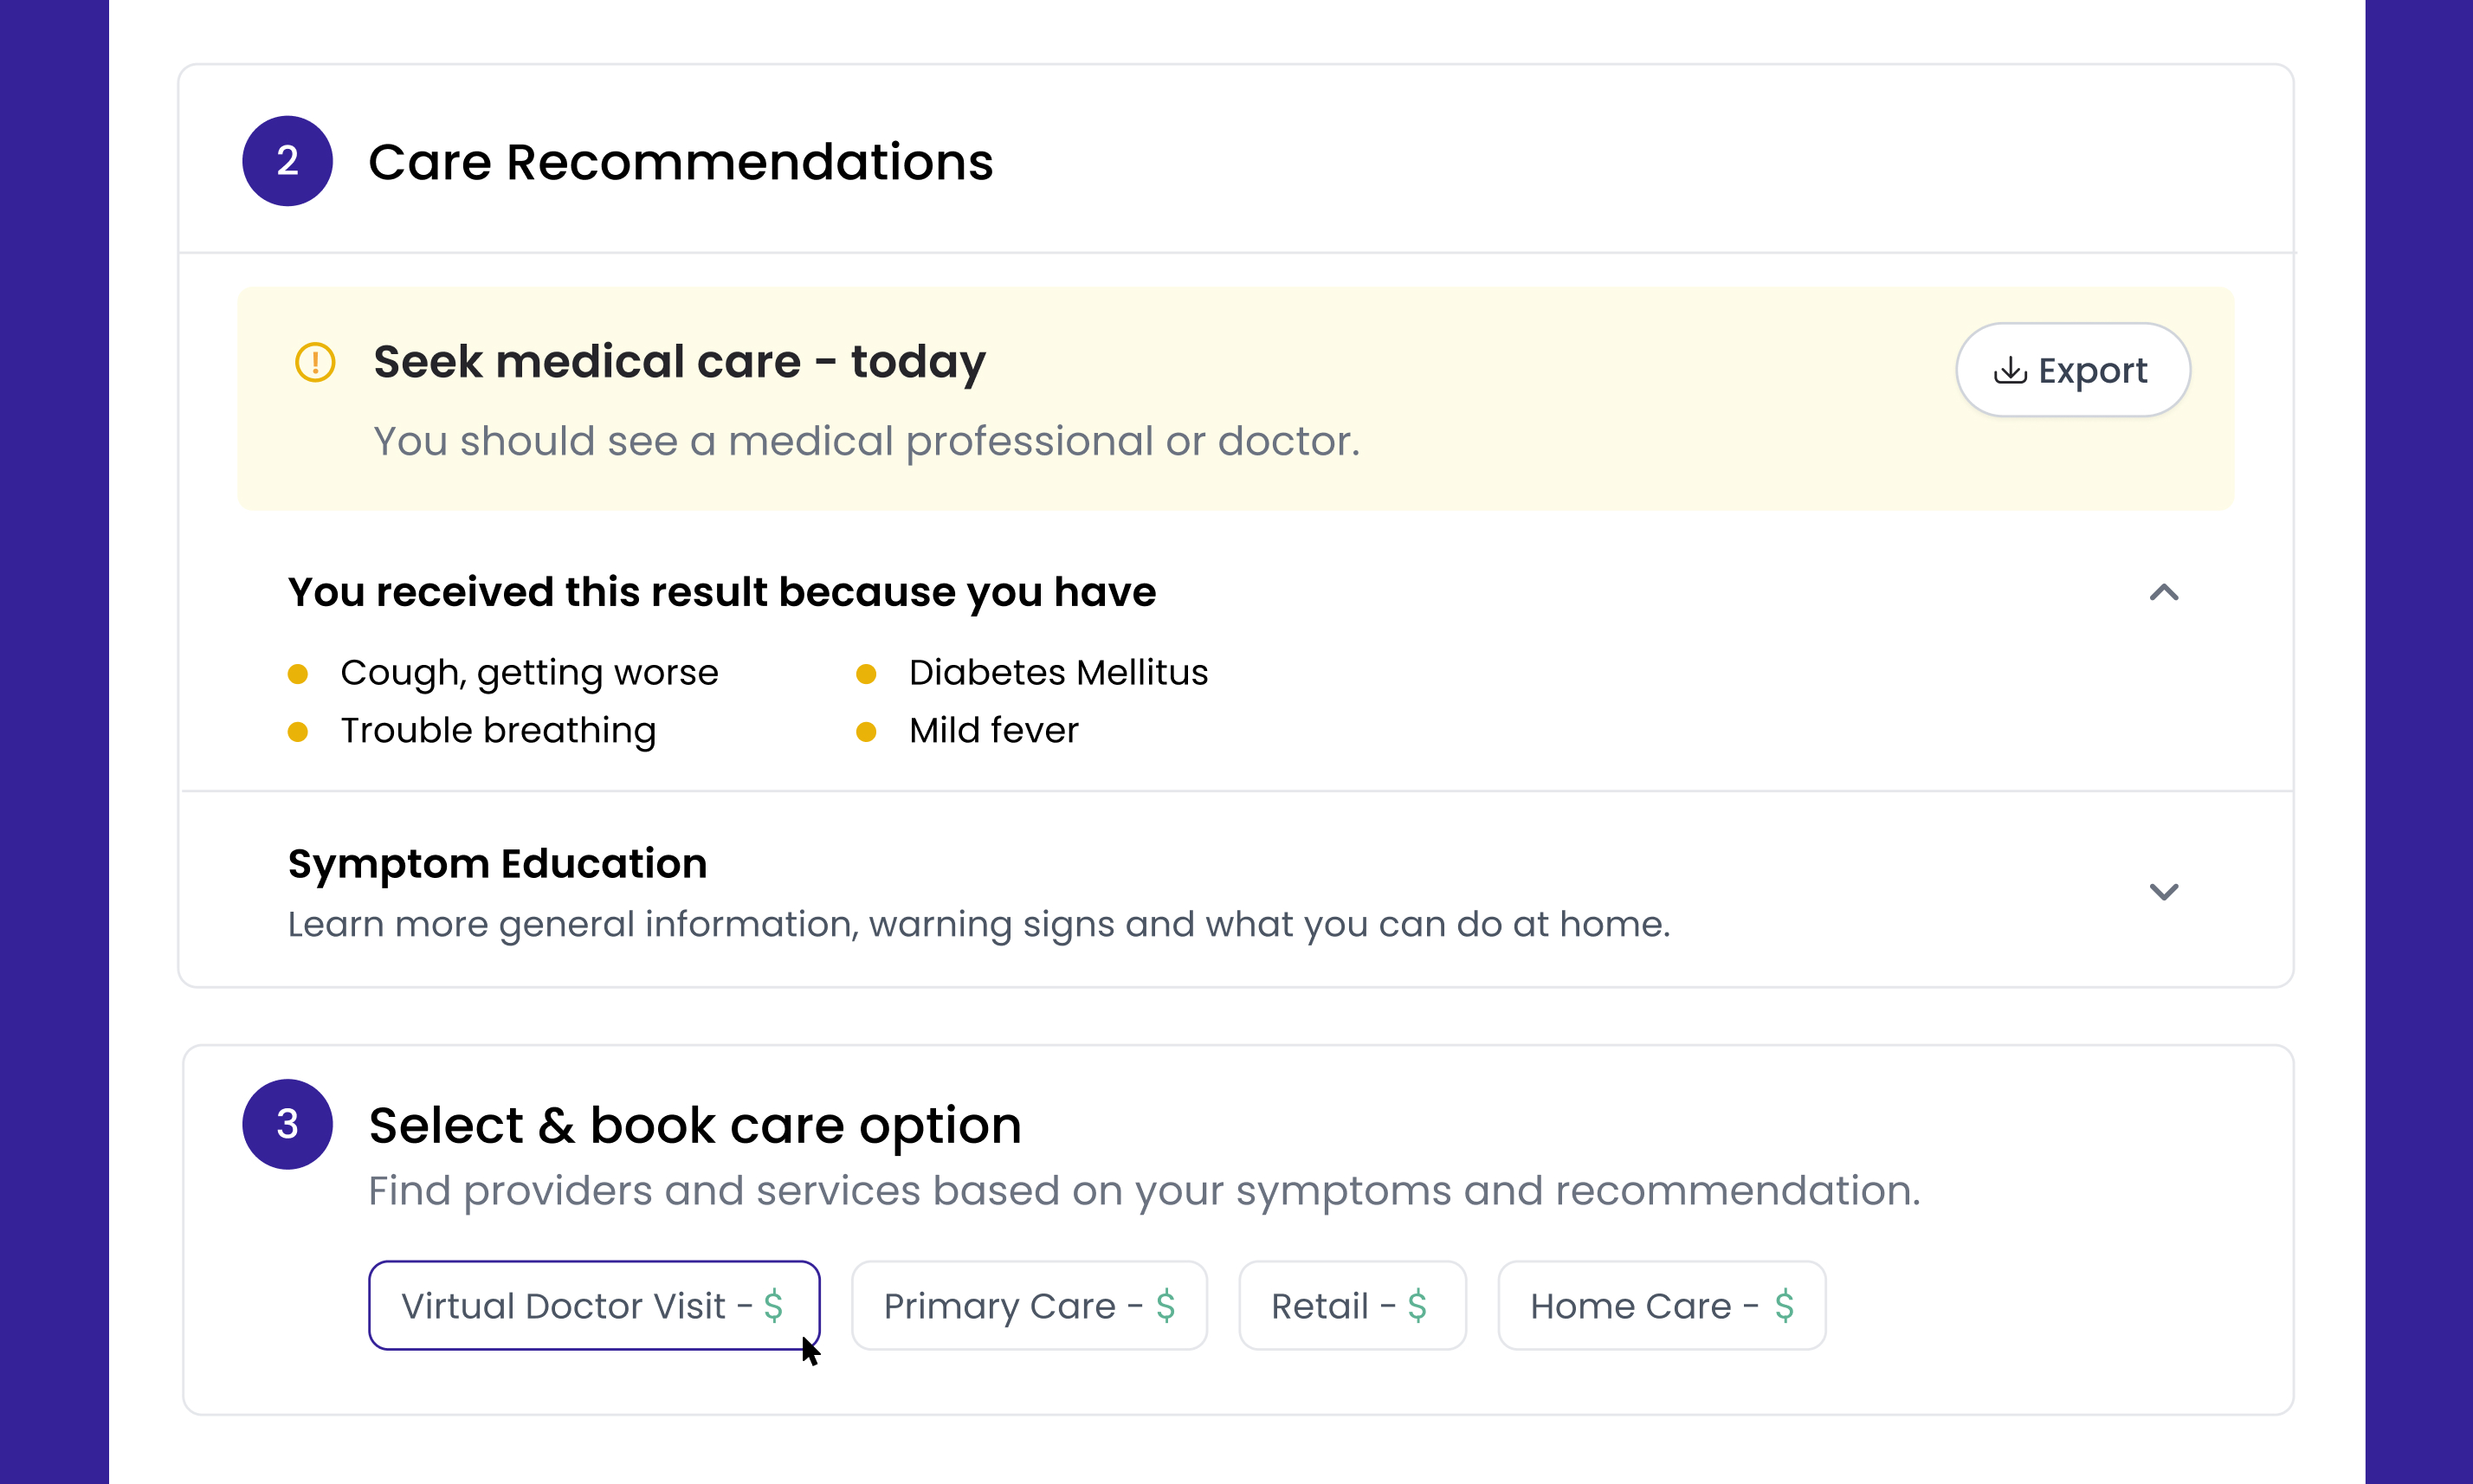
Task: Click the Seek medical care today banner
Action: click(x=680, y=362)
